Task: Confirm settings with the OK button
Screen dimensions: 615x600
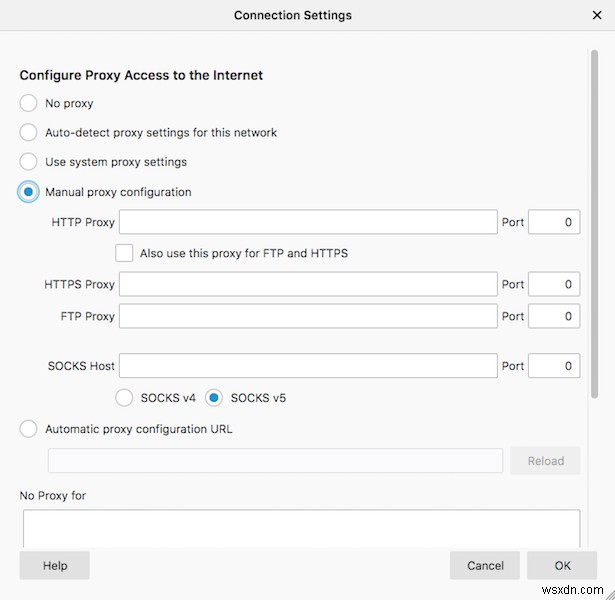Action: (x=562, y=566)
